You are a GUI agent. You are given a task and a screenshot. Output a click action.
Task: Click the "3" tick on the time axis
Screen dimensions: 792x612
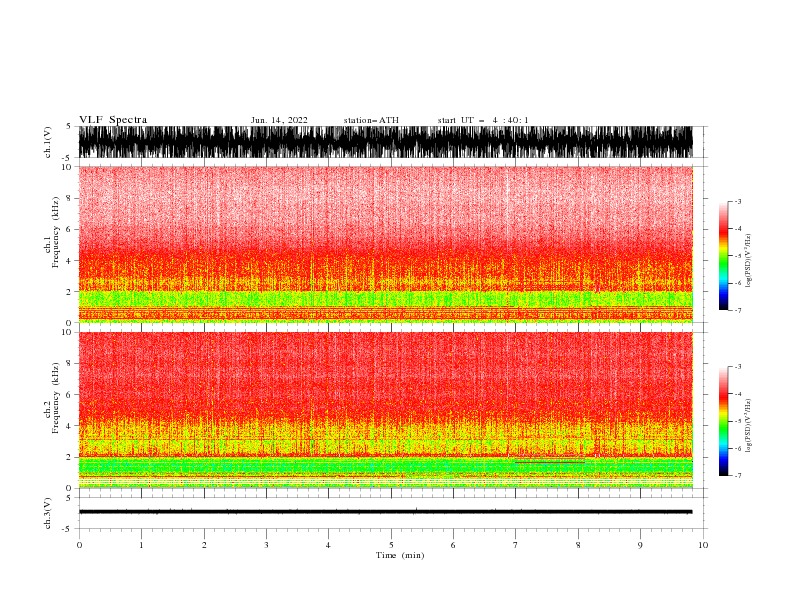pos(266,545)
